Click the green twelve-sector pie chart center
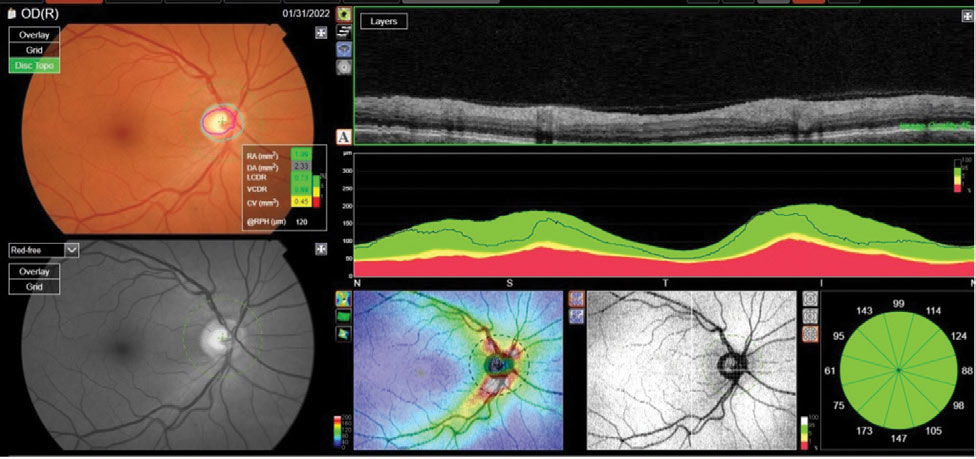976x459 pixels. (898, 371)
